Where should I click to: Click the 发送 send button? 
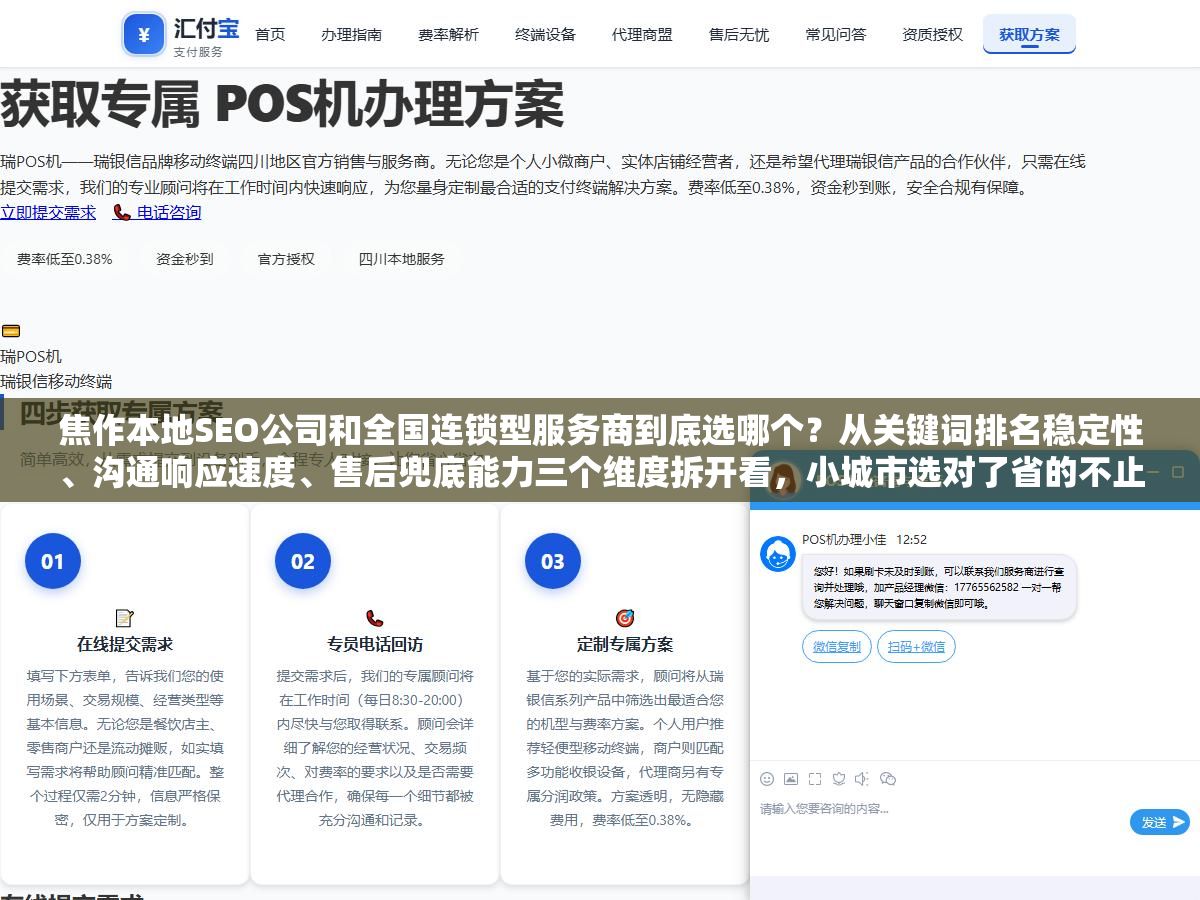tap(1160, 822)
